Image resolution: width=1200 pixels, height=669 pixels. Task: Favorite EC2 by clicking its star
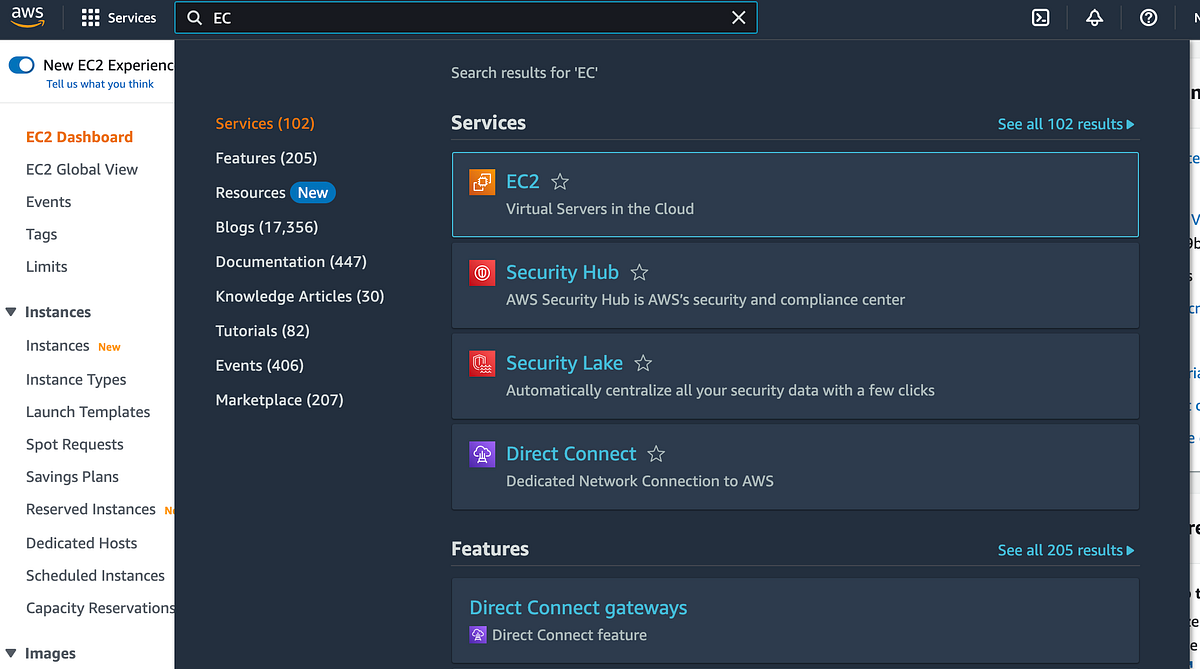coord(559,181)
